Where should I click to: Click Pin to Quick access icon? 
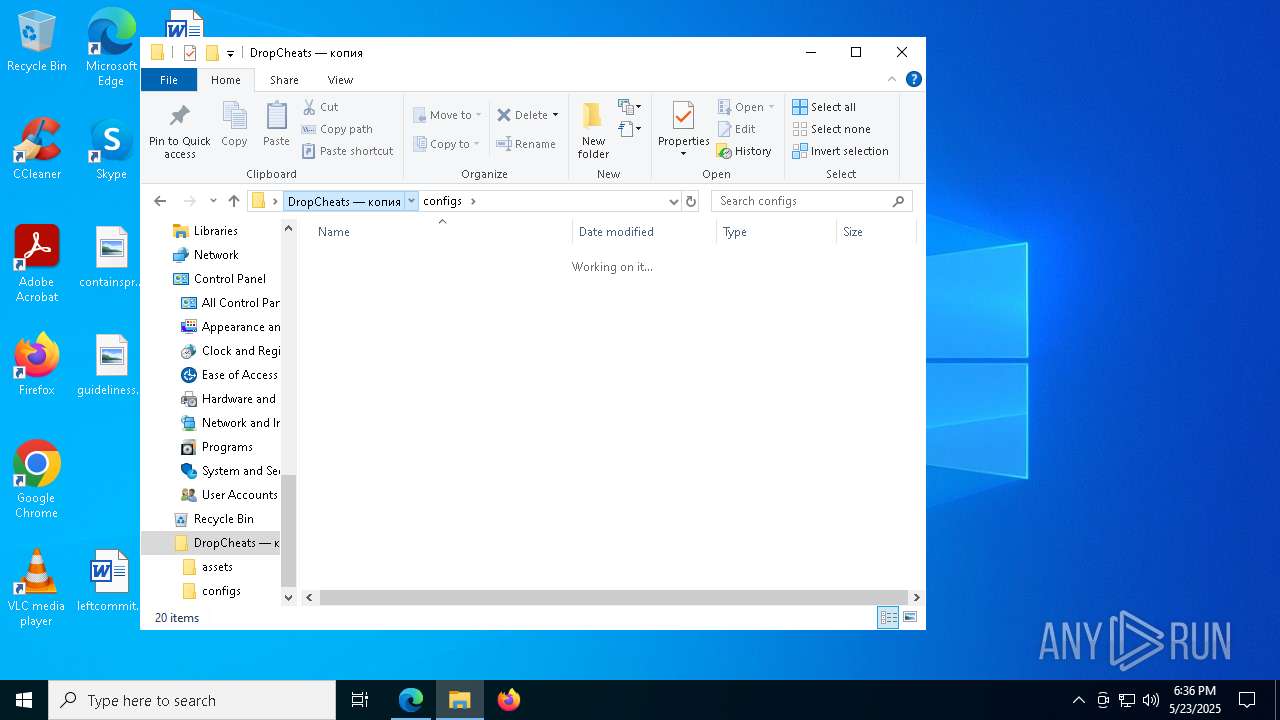coord(180,130)
